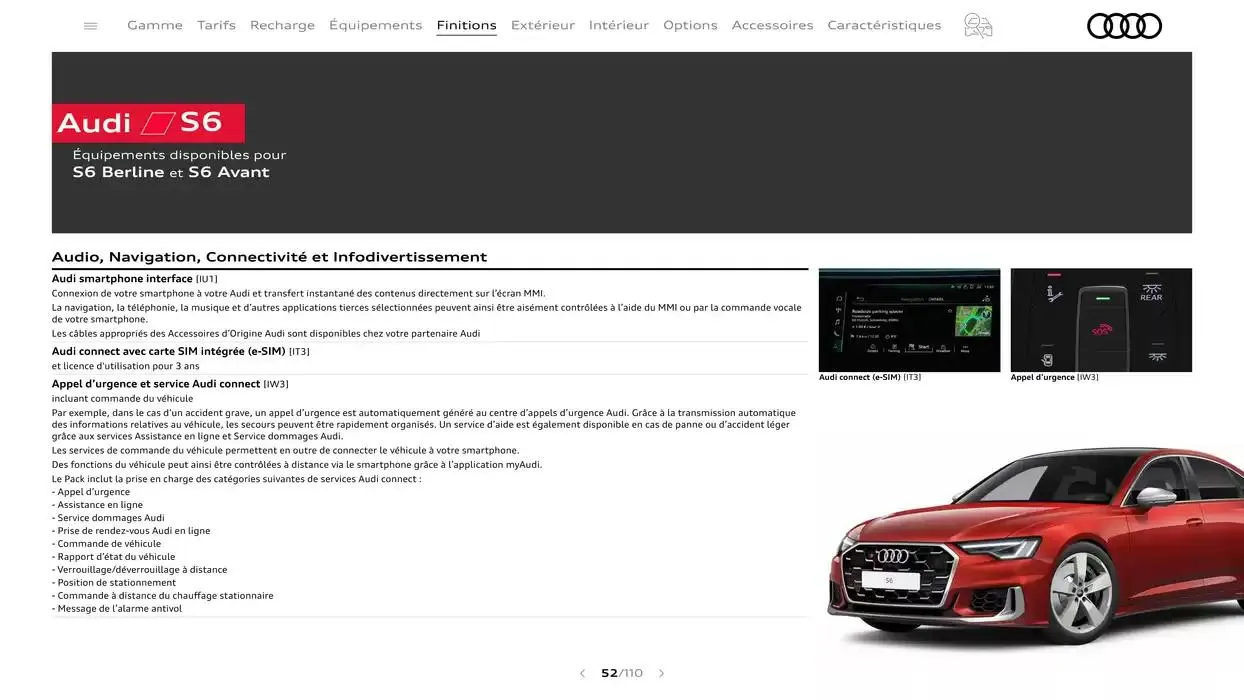
Task: Go to the next page arrow
Action: pyautogui.click(x=661, y=674)
